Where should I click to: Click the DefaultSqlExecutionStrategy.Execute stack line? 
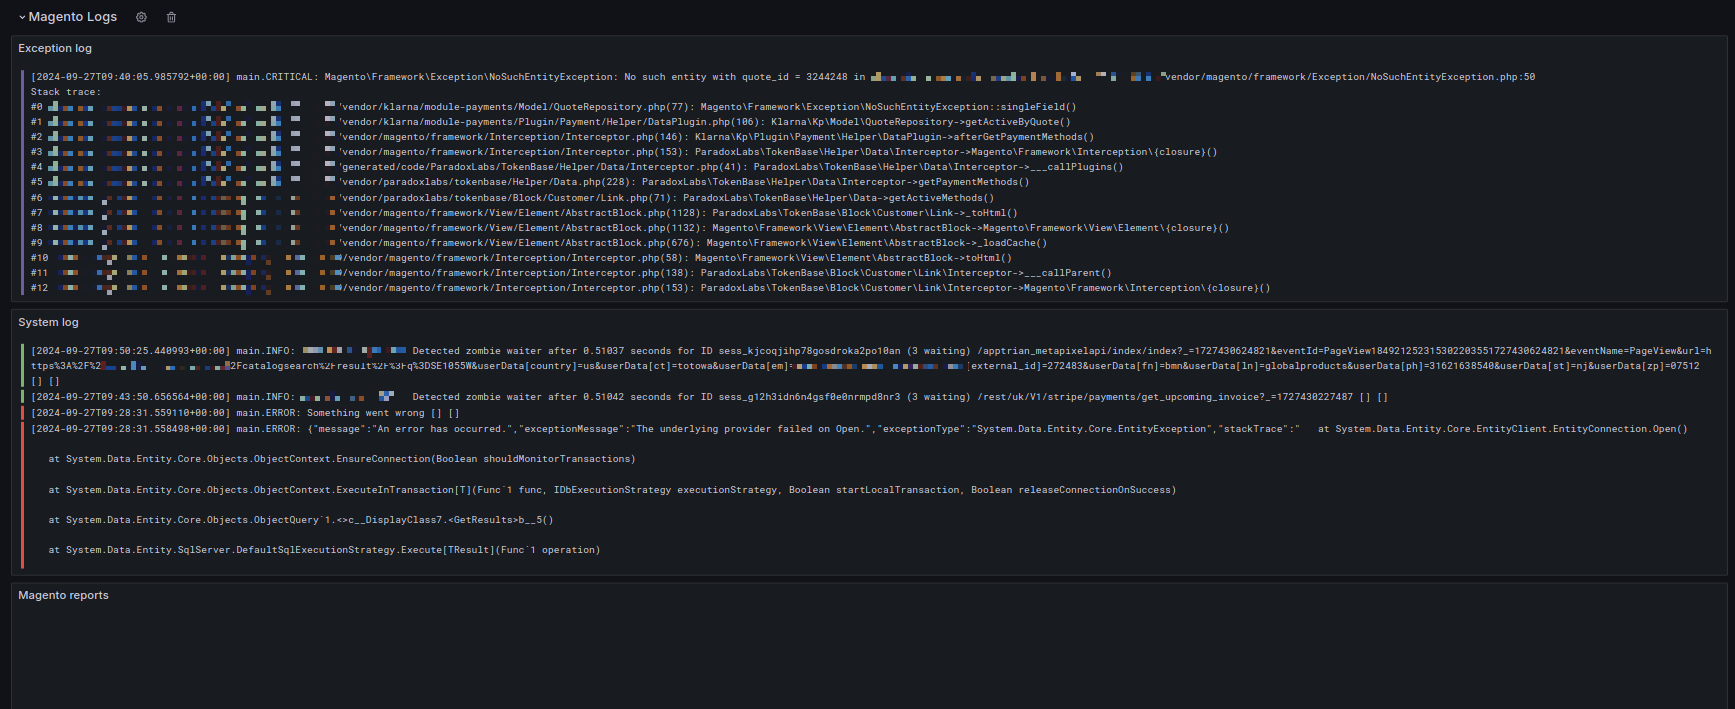tap(324, 550)
